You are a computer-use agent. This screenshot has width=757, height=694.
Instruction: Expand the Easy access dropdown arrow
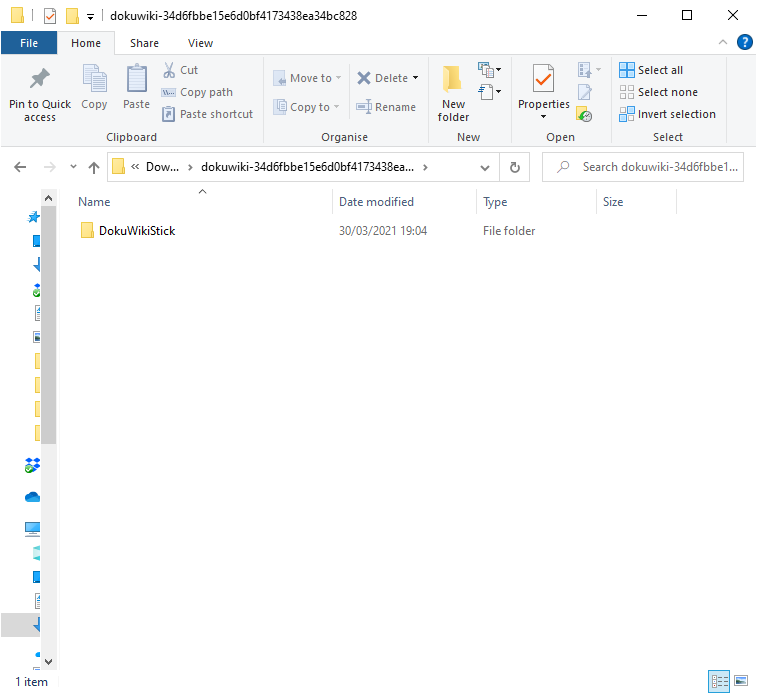point(498,91)
